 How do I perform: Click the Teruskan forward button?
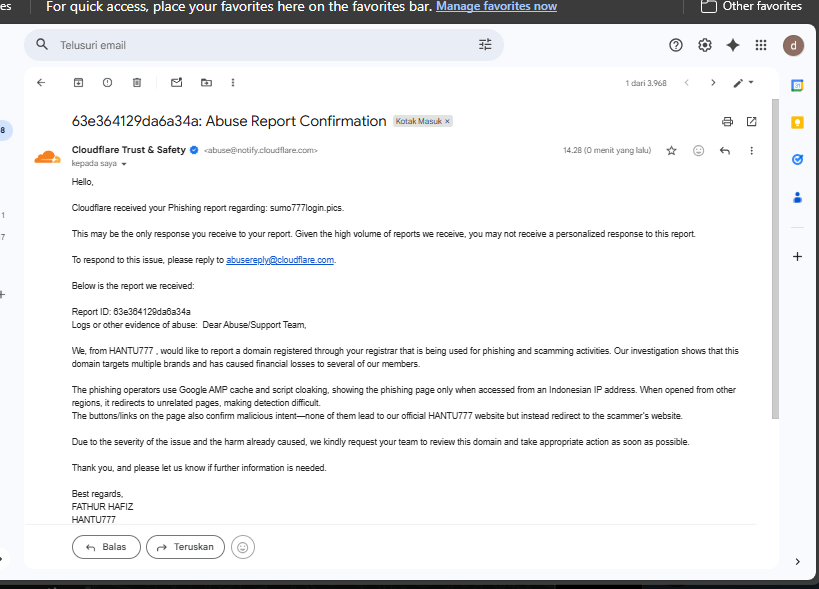pos(185,547)
